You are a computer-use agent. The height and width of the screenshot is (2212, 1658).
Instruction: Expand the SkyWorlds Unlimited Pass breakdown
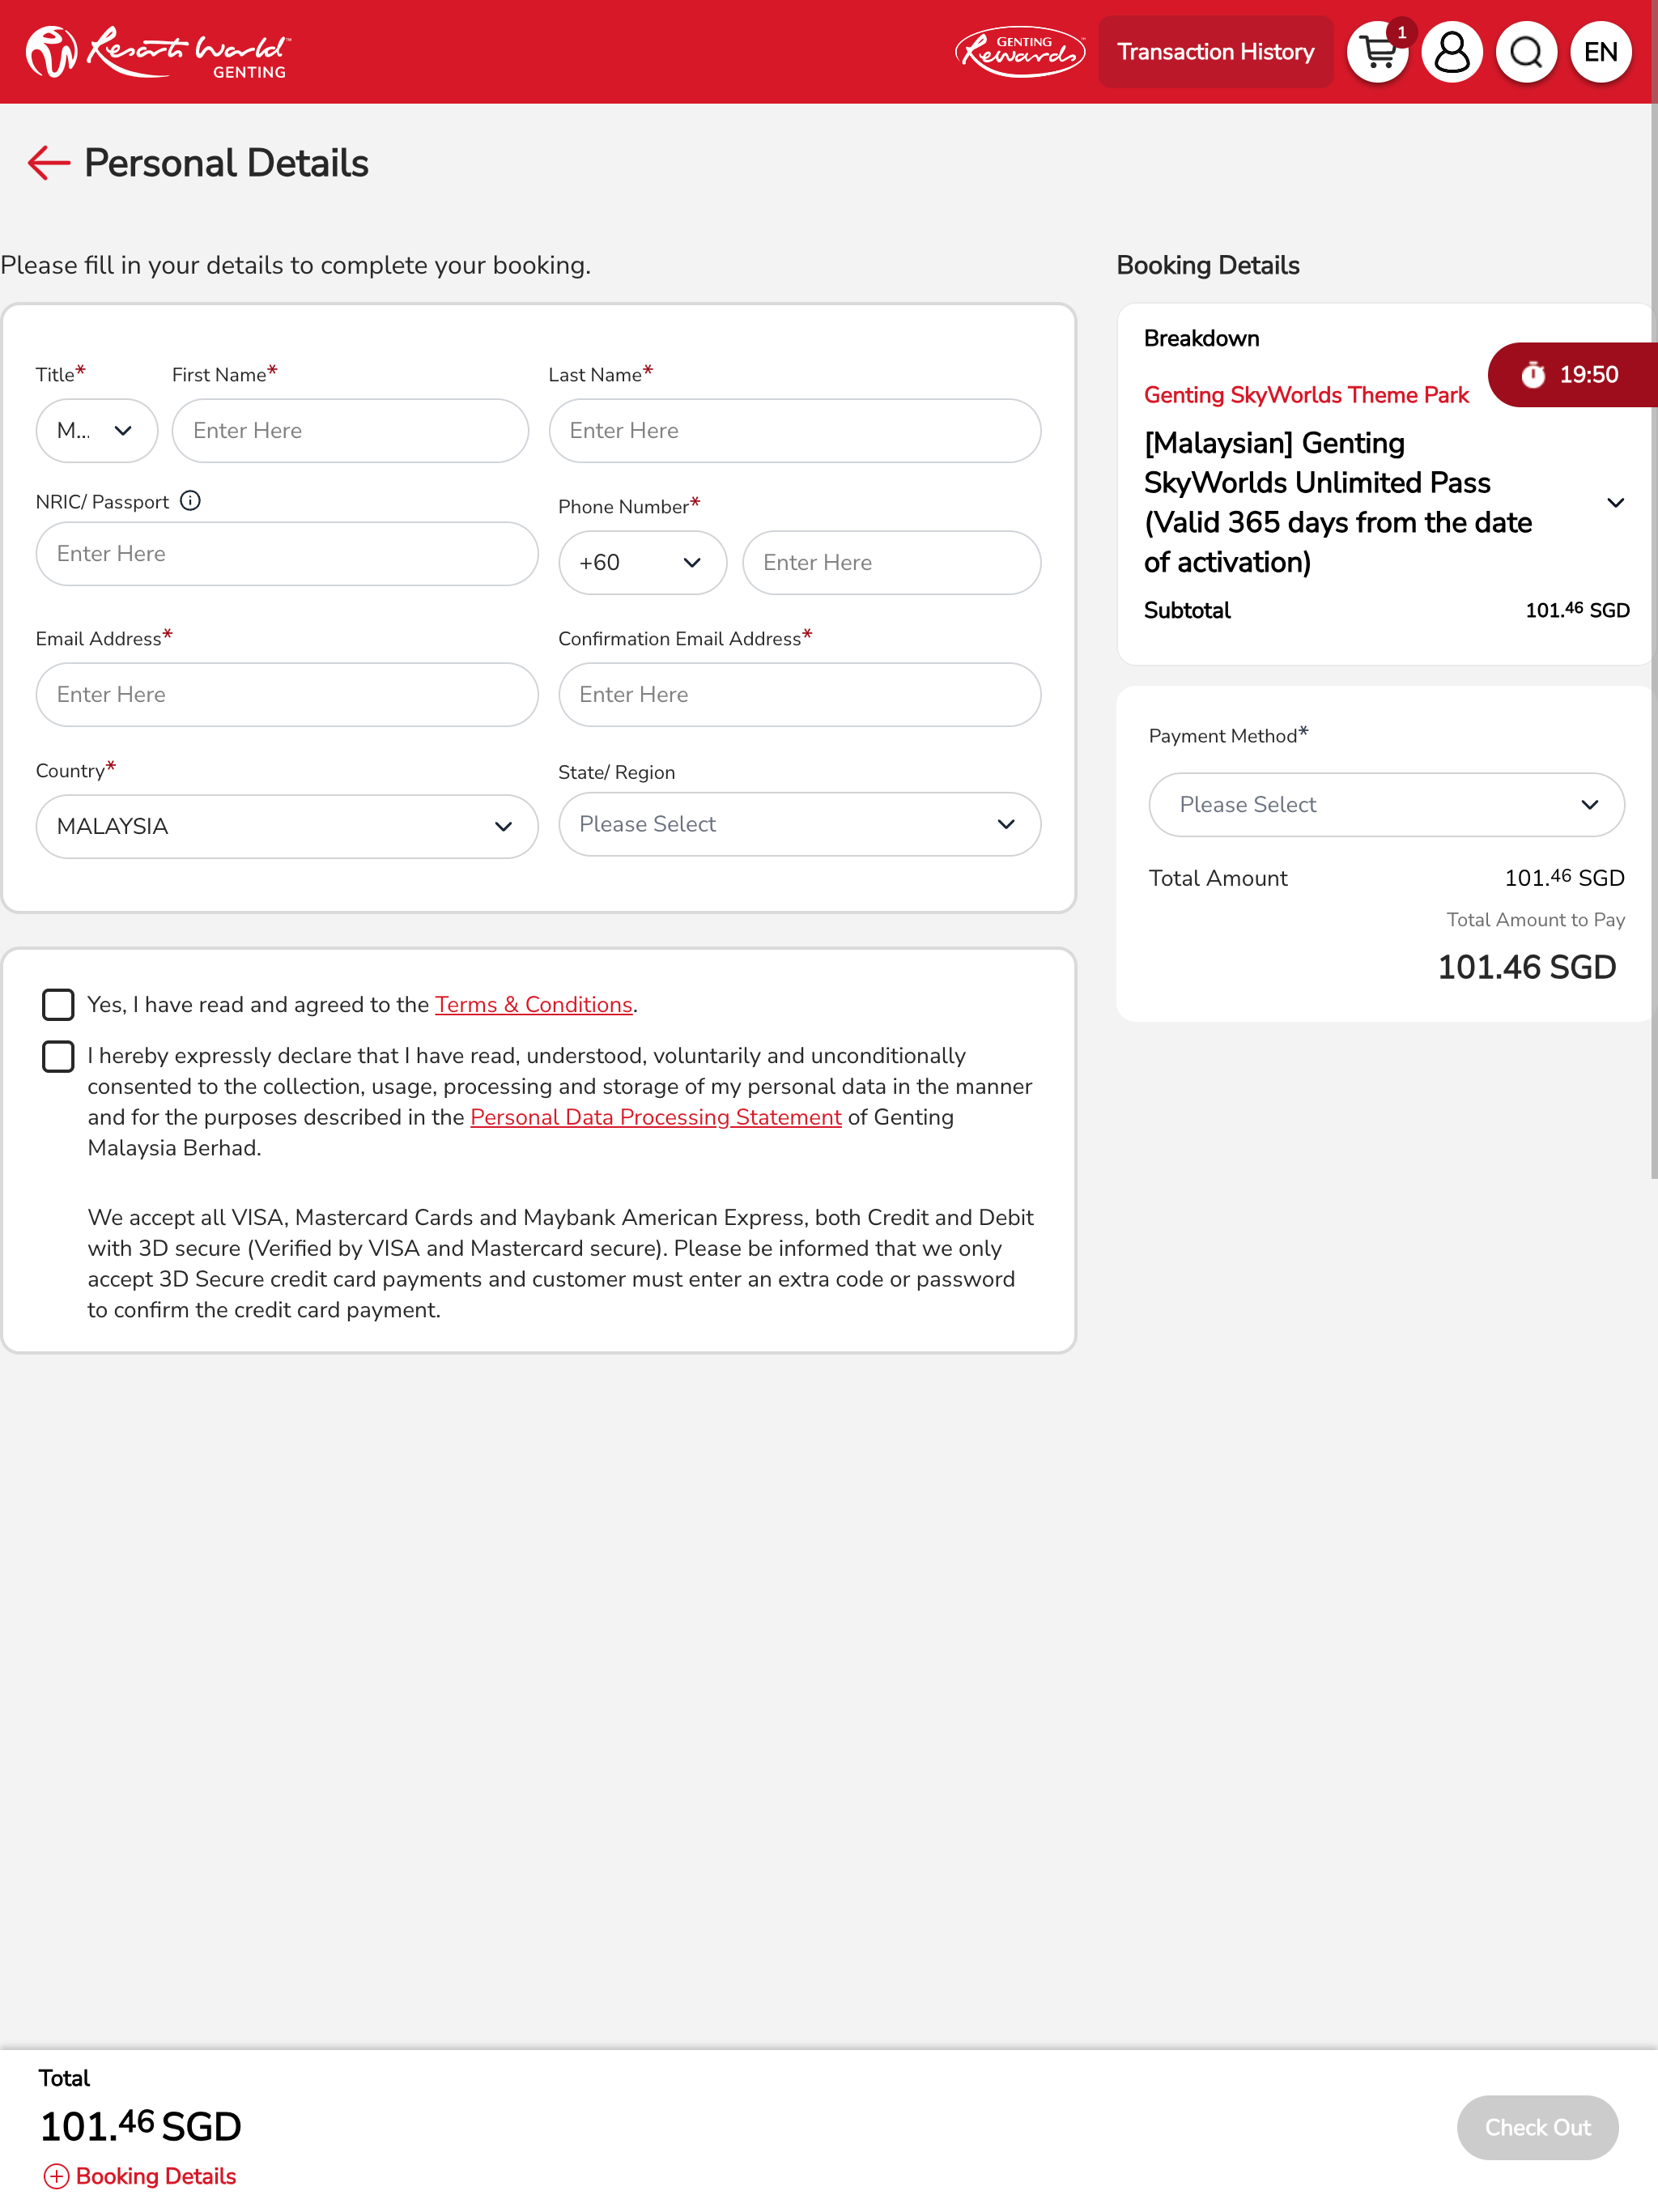(1614, 503)
